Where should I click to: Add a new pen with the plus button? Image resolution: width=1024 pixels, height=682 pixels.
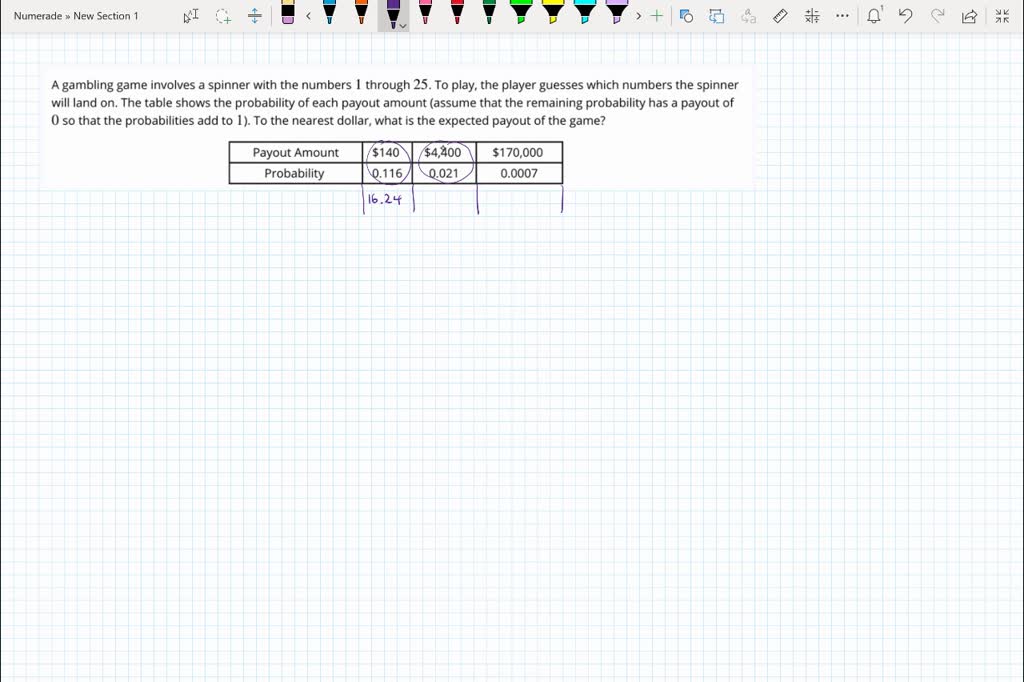657,16
